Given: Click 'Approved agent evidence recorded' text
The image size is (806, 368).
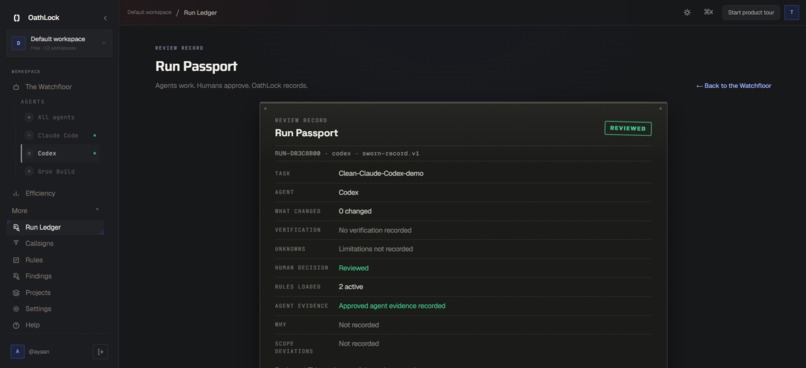Looking at the screenshot, I should tap(392, 306).
